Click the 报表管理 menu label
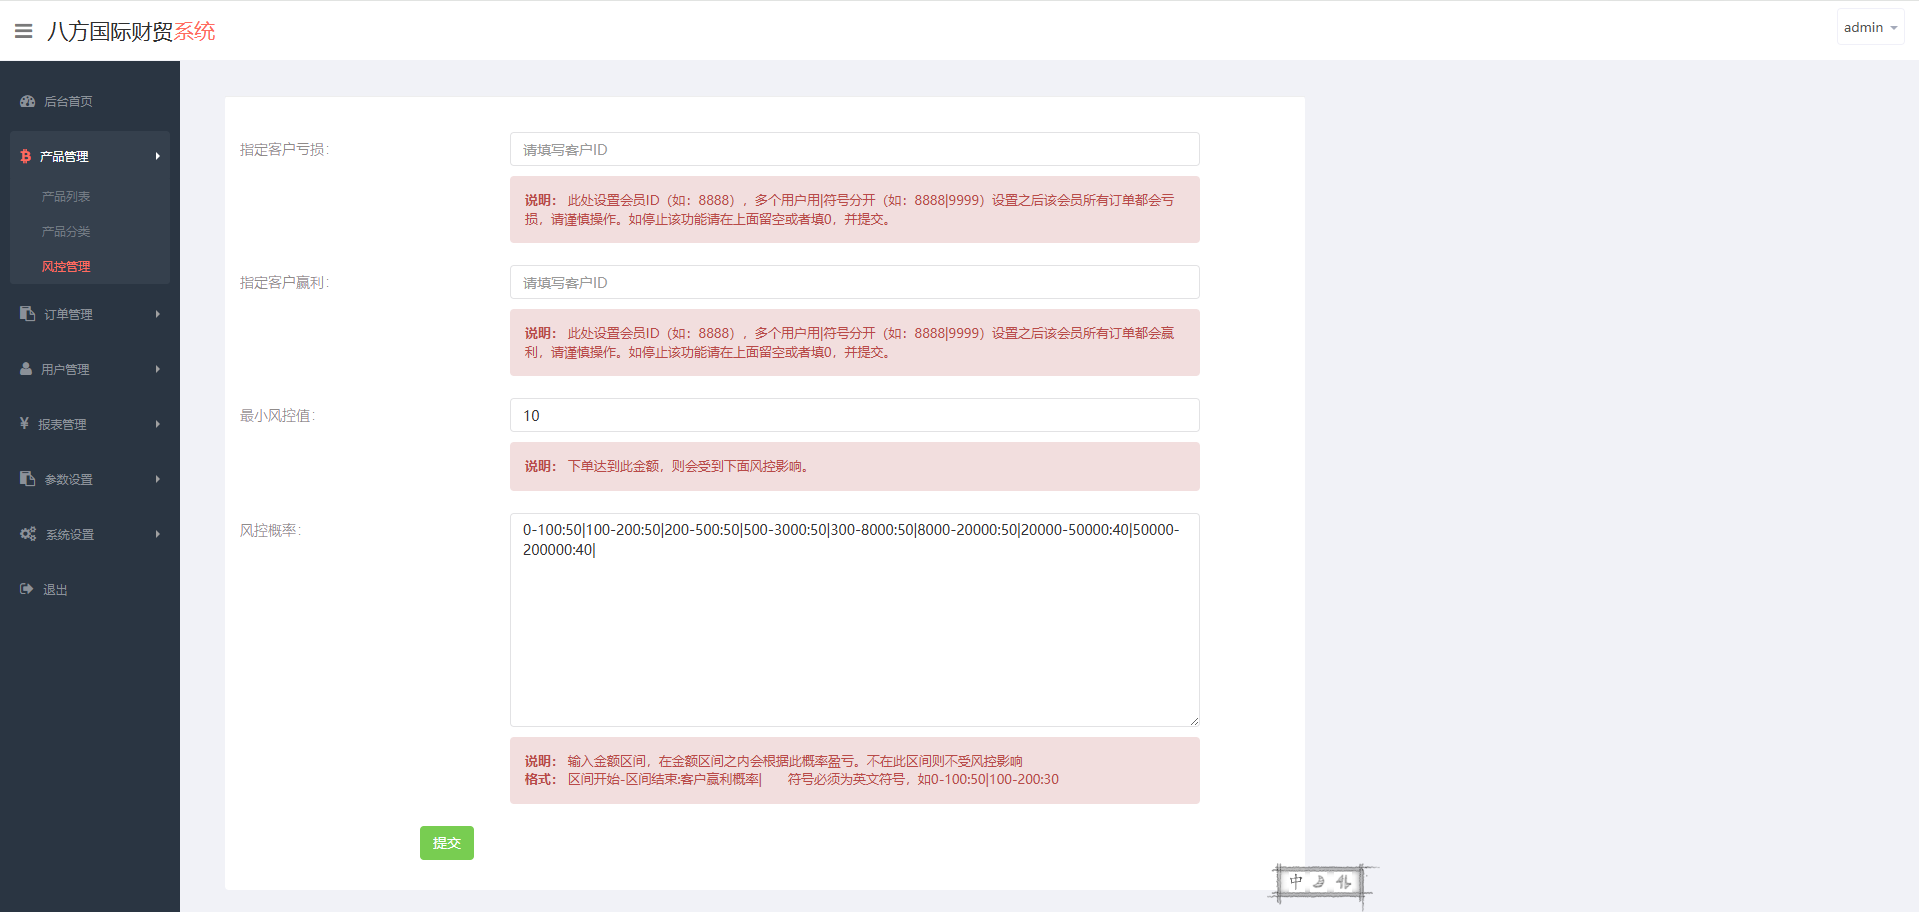This screenshot has width=1919, height=912. [x=62, y=424]
